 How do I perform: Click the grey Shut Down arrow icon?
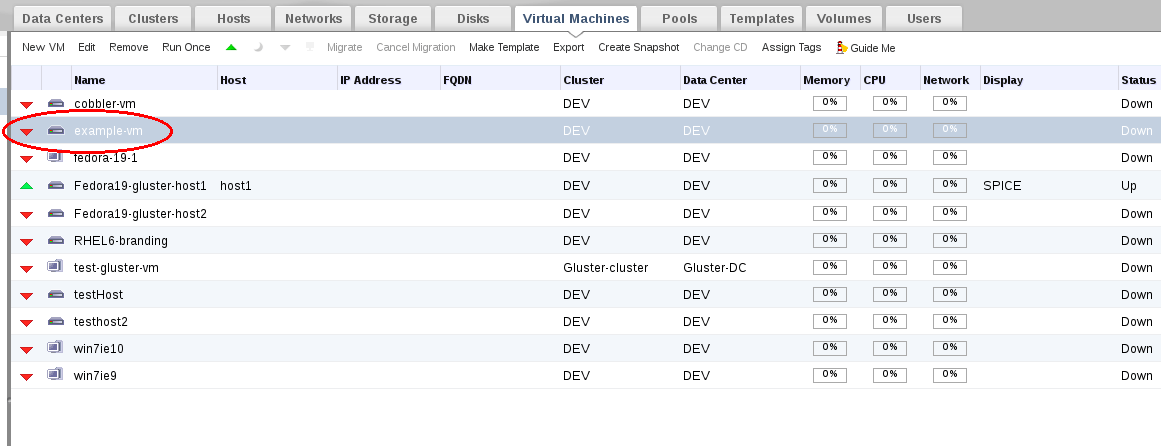(284, 47)
